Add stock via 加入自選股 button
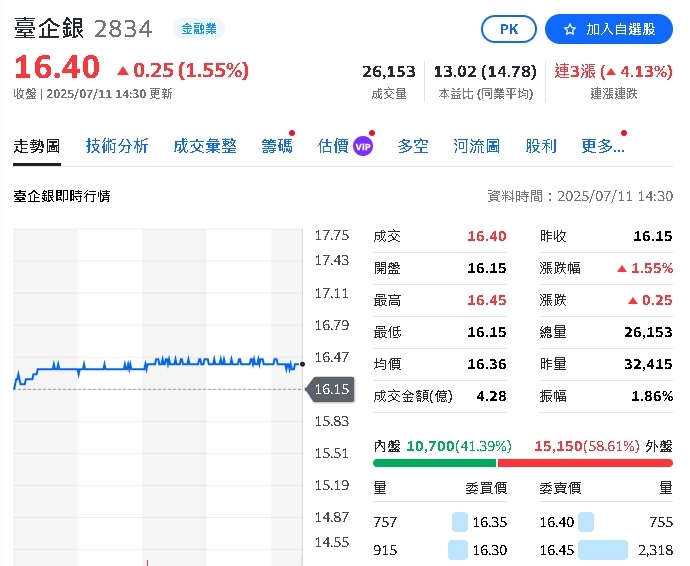The height and width of the screenshot is (566, 690). pos(609,30)
